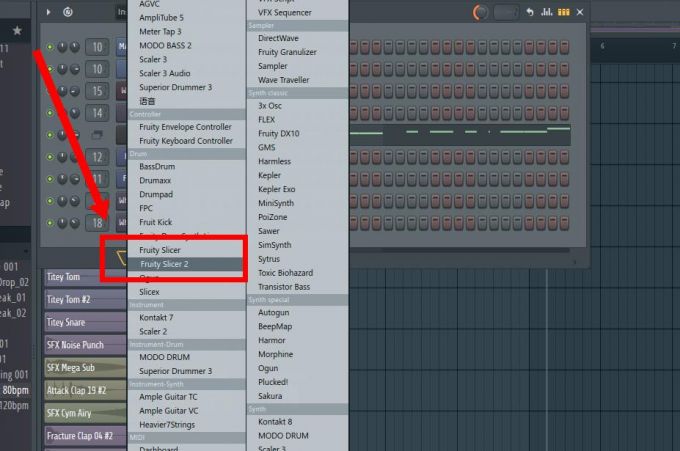Screen dimensions: 680x451
Task: Select DirectWave sampler entry
Action: tap(278, 38)
